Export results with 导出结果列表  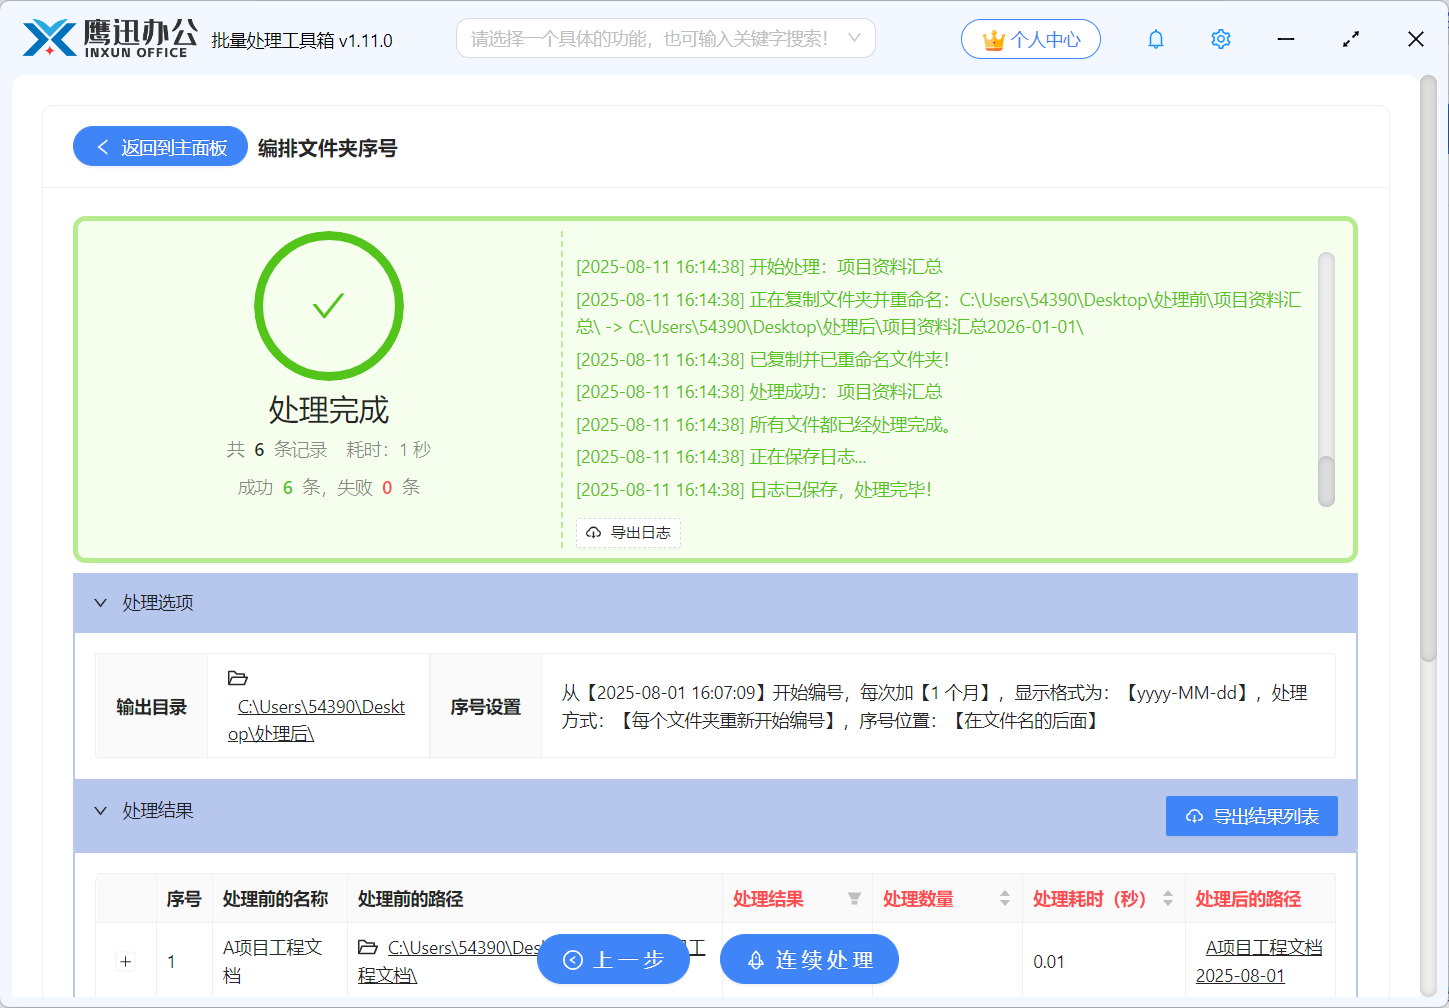click(1252, 816)
